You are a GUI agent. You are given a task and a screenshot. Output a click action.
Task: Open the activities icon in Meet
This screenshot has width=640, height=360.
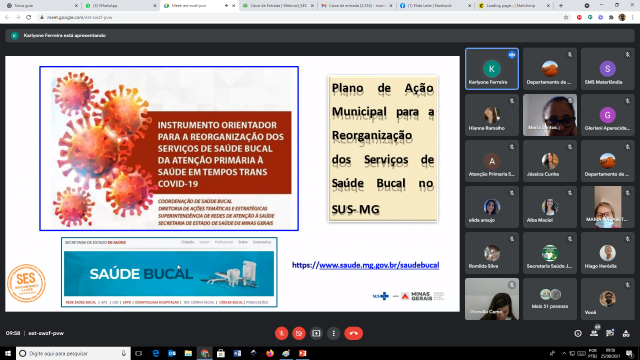626,333
